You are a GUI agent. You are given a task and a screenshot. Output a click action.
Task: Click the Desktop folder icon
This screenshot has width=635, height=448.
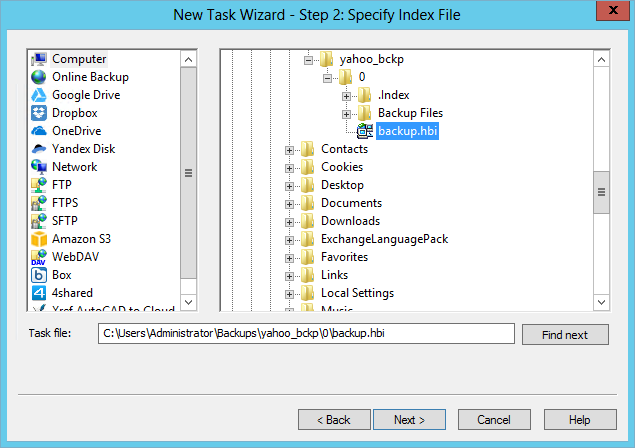308,185
